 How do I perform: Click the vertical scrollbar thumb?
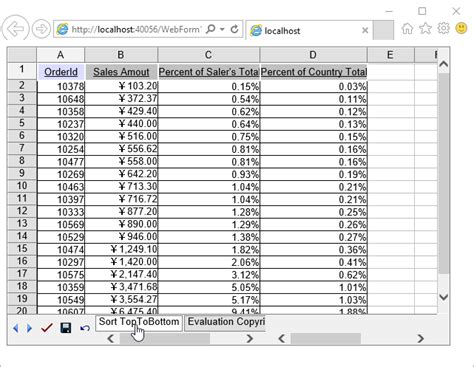443,173
